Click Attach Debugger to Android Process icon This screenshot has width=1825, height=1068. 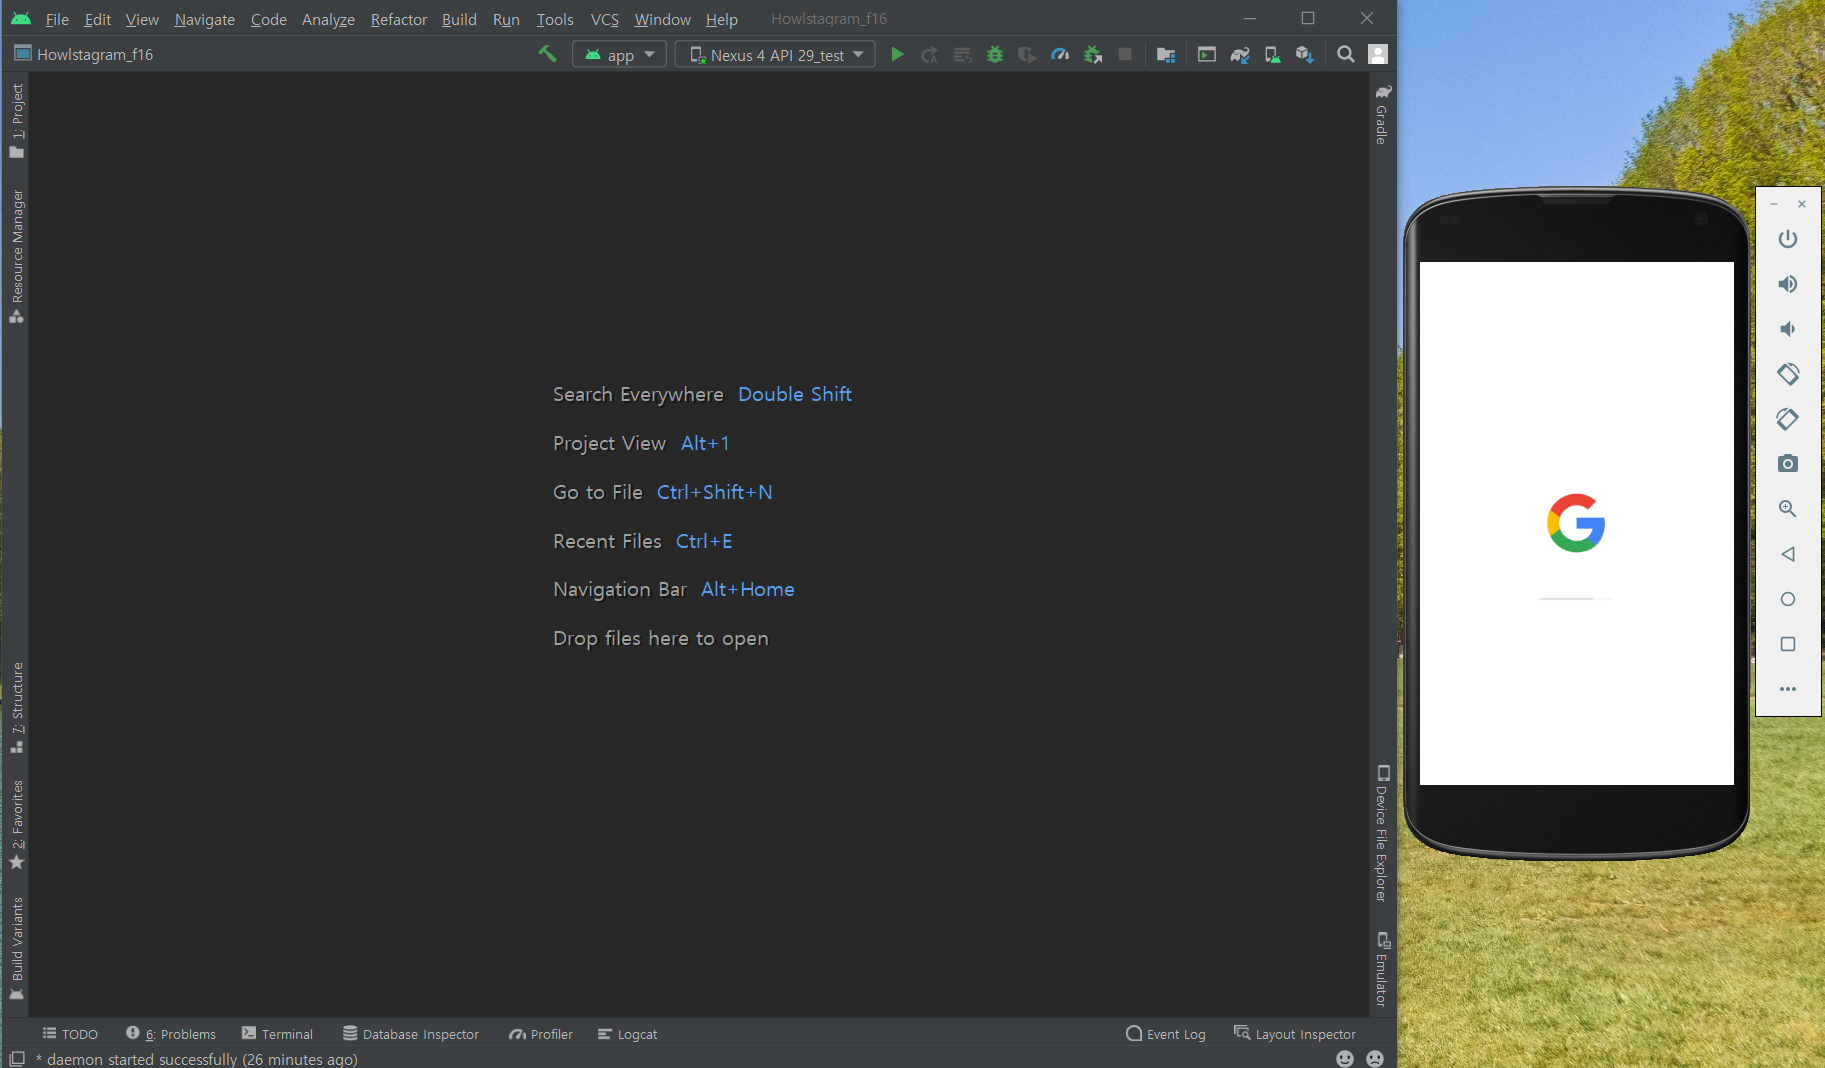[1093, 54]
